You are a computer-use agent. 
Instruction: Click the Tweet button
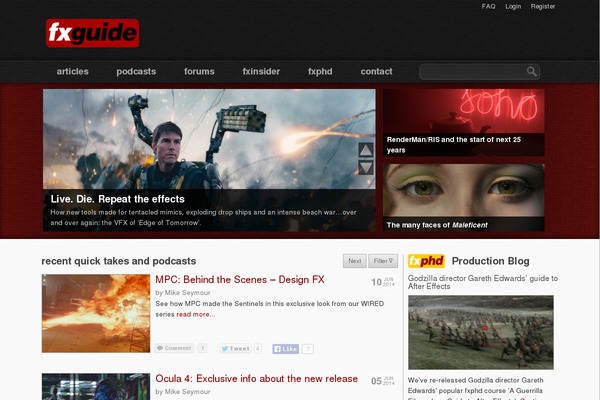tap(235, 348)
